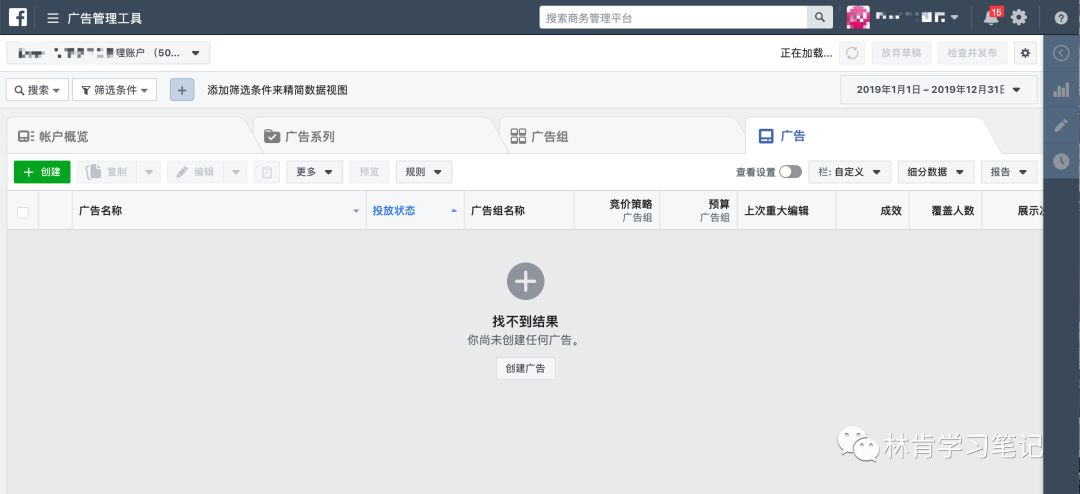Sort by the 广告名称 column header
Screen dimensions: 1080x494
219,211
